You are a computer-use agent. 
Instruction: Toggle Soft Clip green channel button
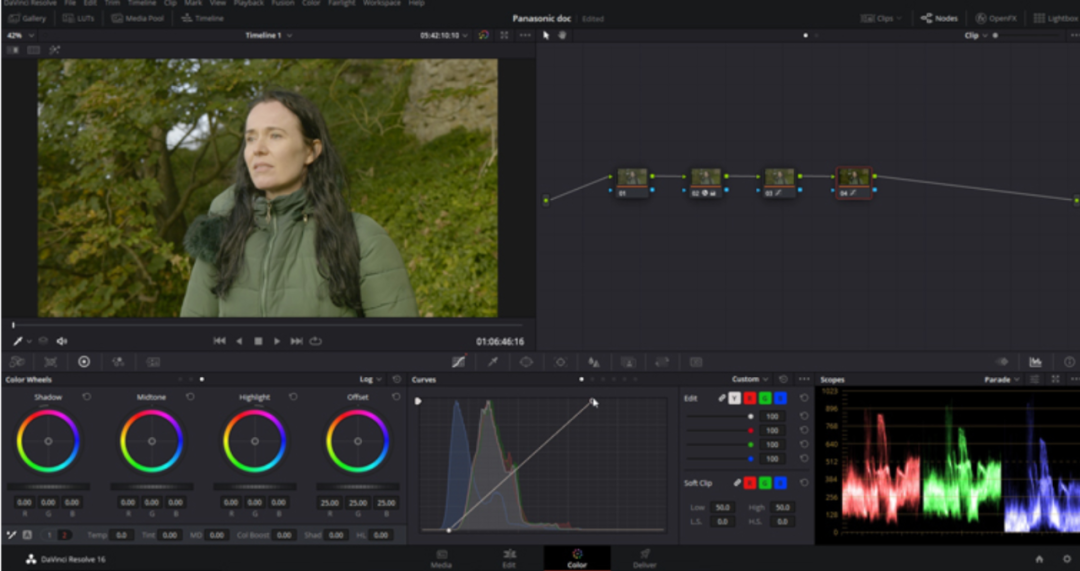tap(765, 483)
